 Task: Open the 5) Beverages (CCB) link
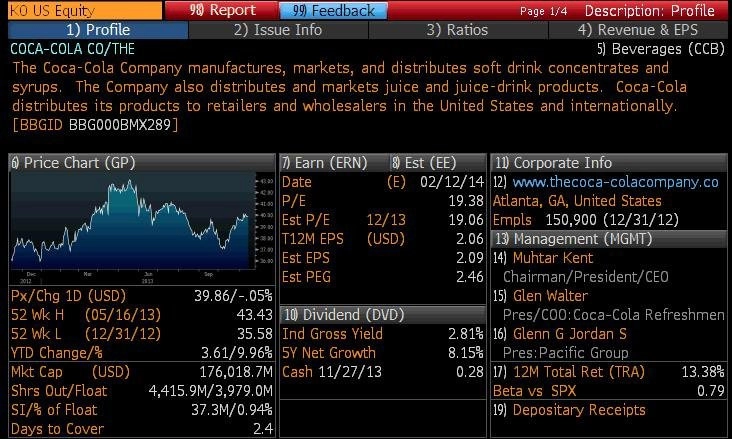click(x=661, y=49)
